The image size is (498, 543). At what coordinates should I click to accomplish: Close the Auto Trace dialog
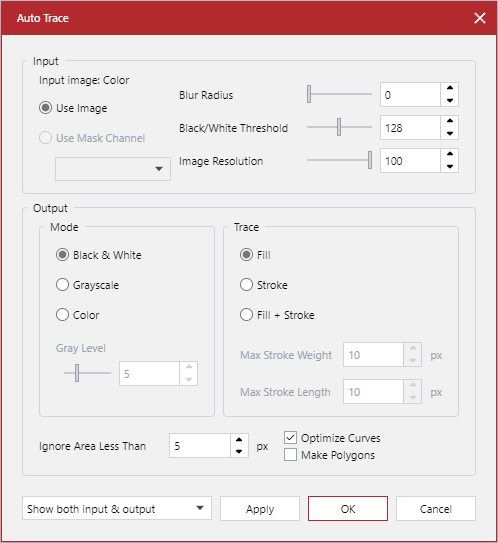tap(480, 18)
